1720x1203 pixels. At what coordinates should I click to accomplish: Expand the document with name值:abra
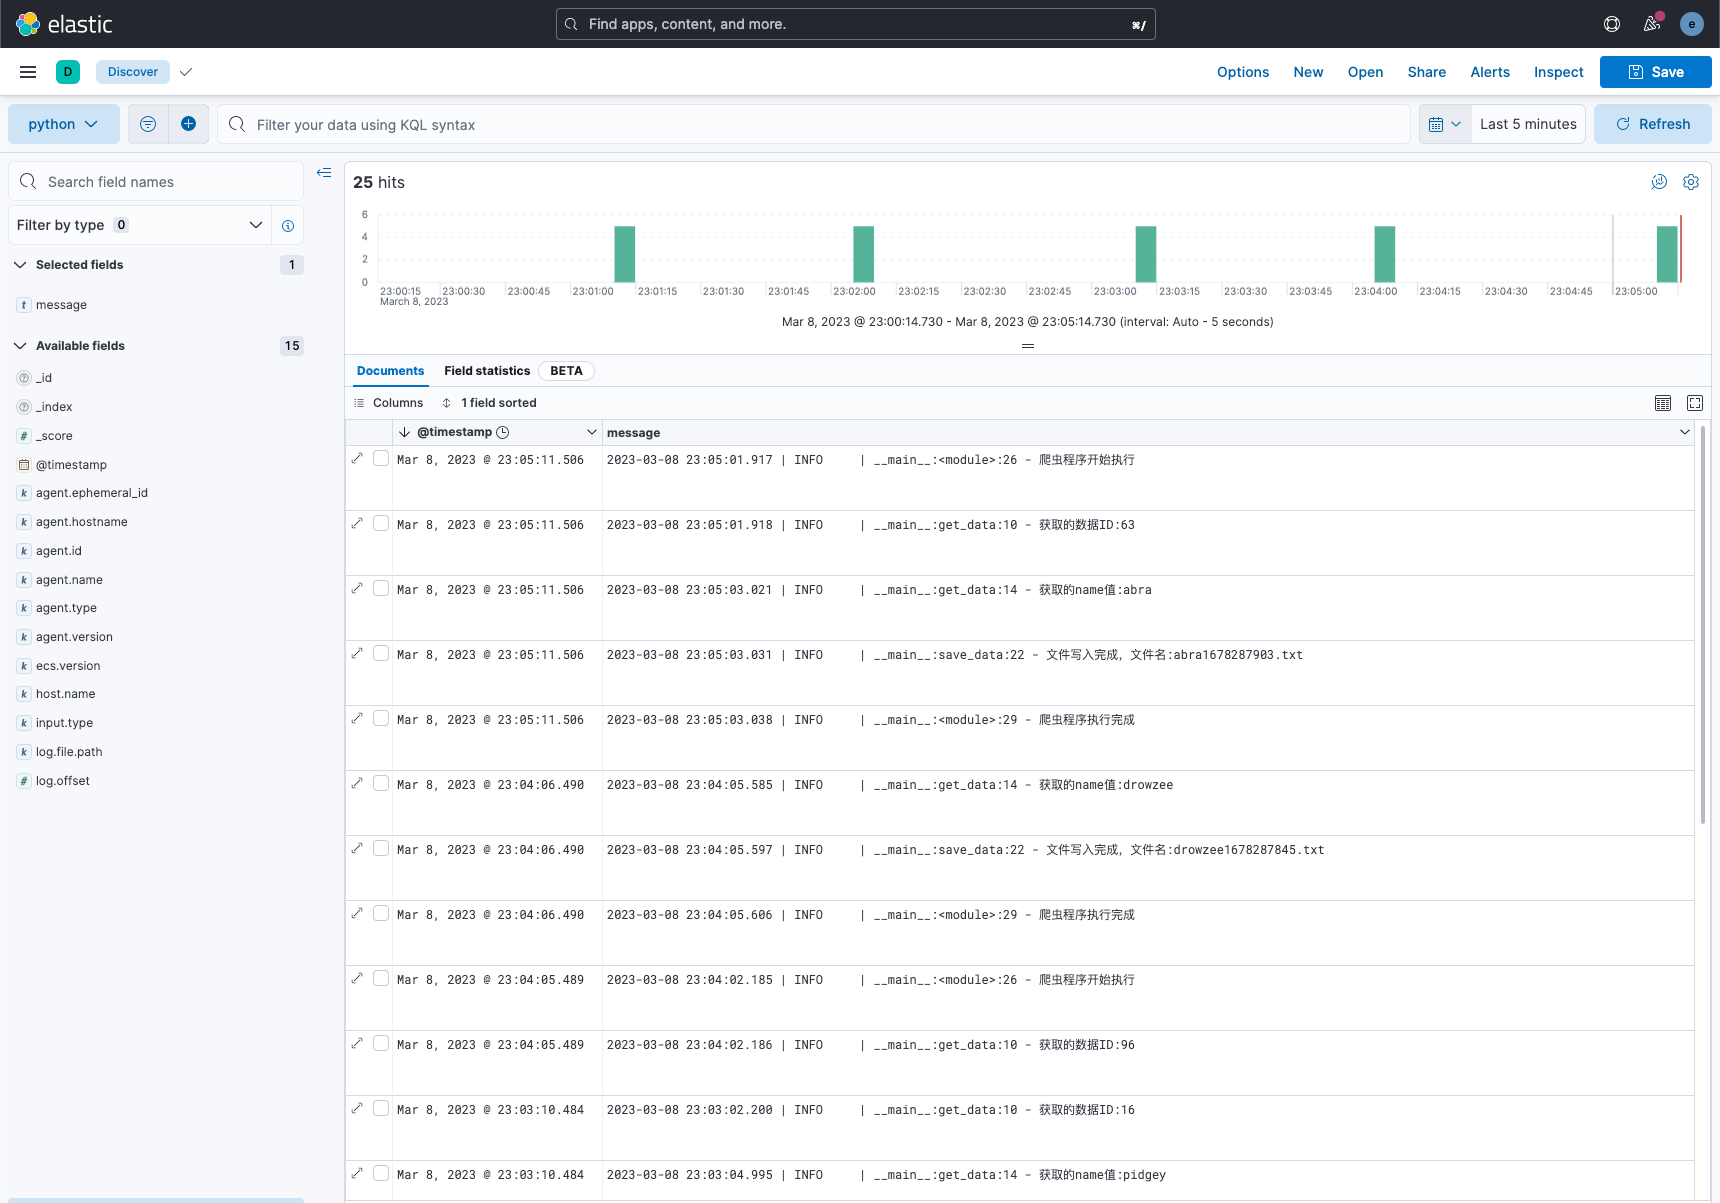click(357, 588)
